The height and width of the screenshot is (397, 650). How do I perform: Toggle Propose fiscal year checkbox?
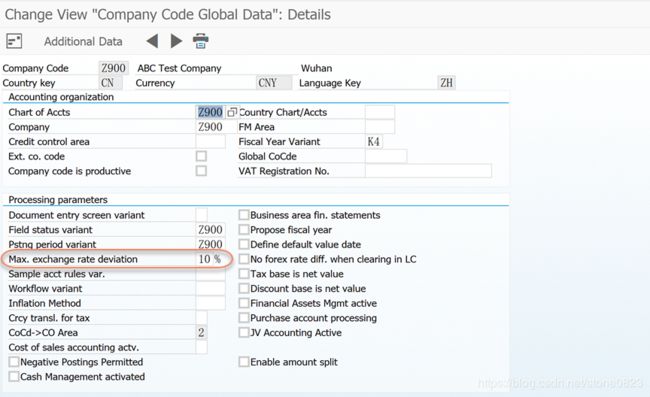pos(244,230)
